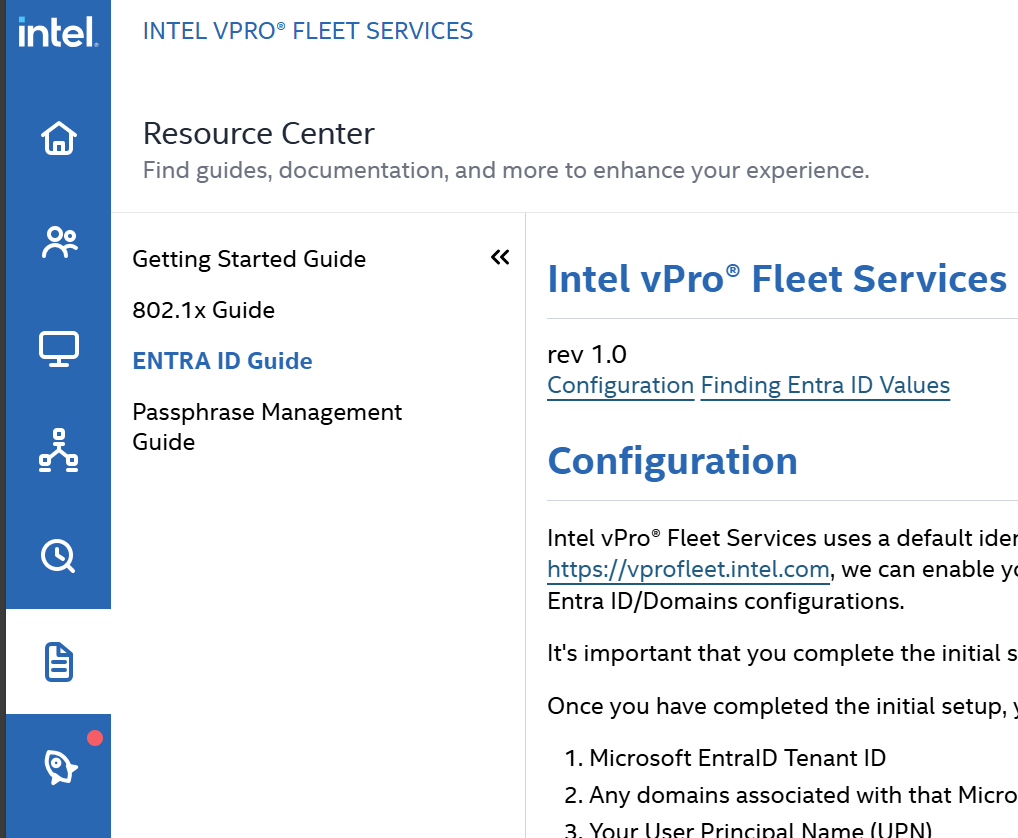The image size is (1018, 838).
Task: Open the Users group icon
Action: pyautogui.click(x=59, y=243)
